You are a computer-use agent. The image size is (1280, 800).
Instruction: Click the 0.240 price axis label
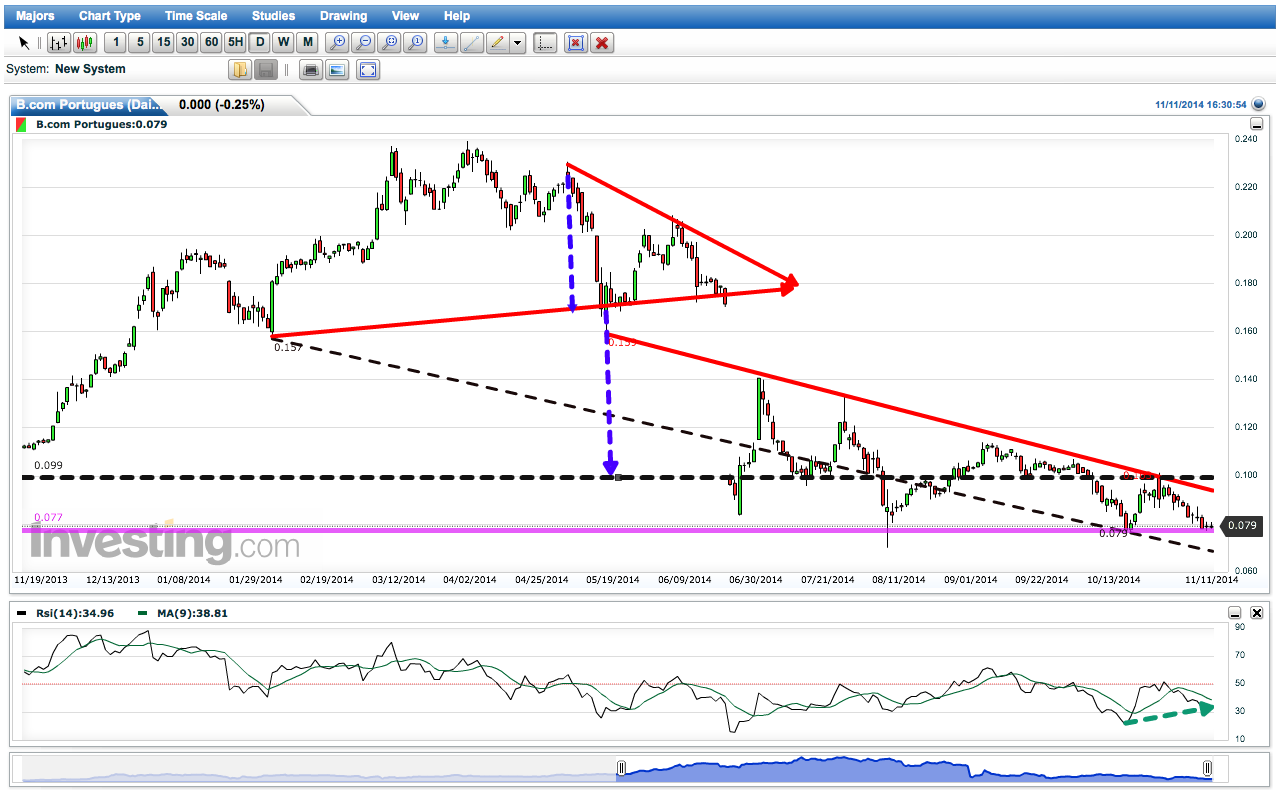coord(1245,139)
